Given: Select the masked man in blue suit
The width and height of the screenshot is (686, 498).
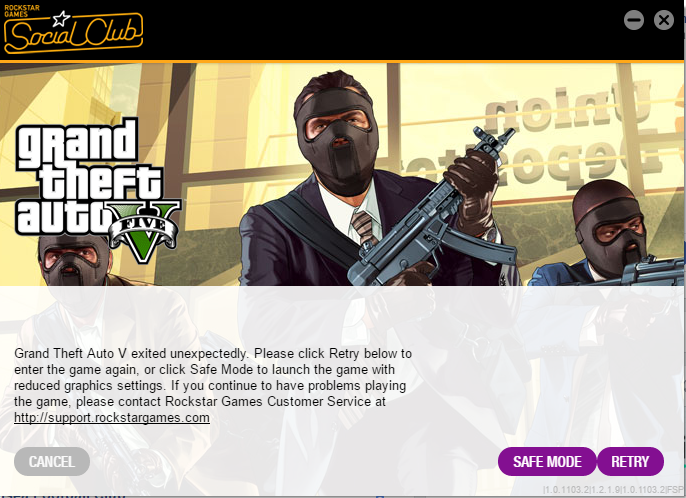Looking at the screenshot, I should click(x=606, y=234).
